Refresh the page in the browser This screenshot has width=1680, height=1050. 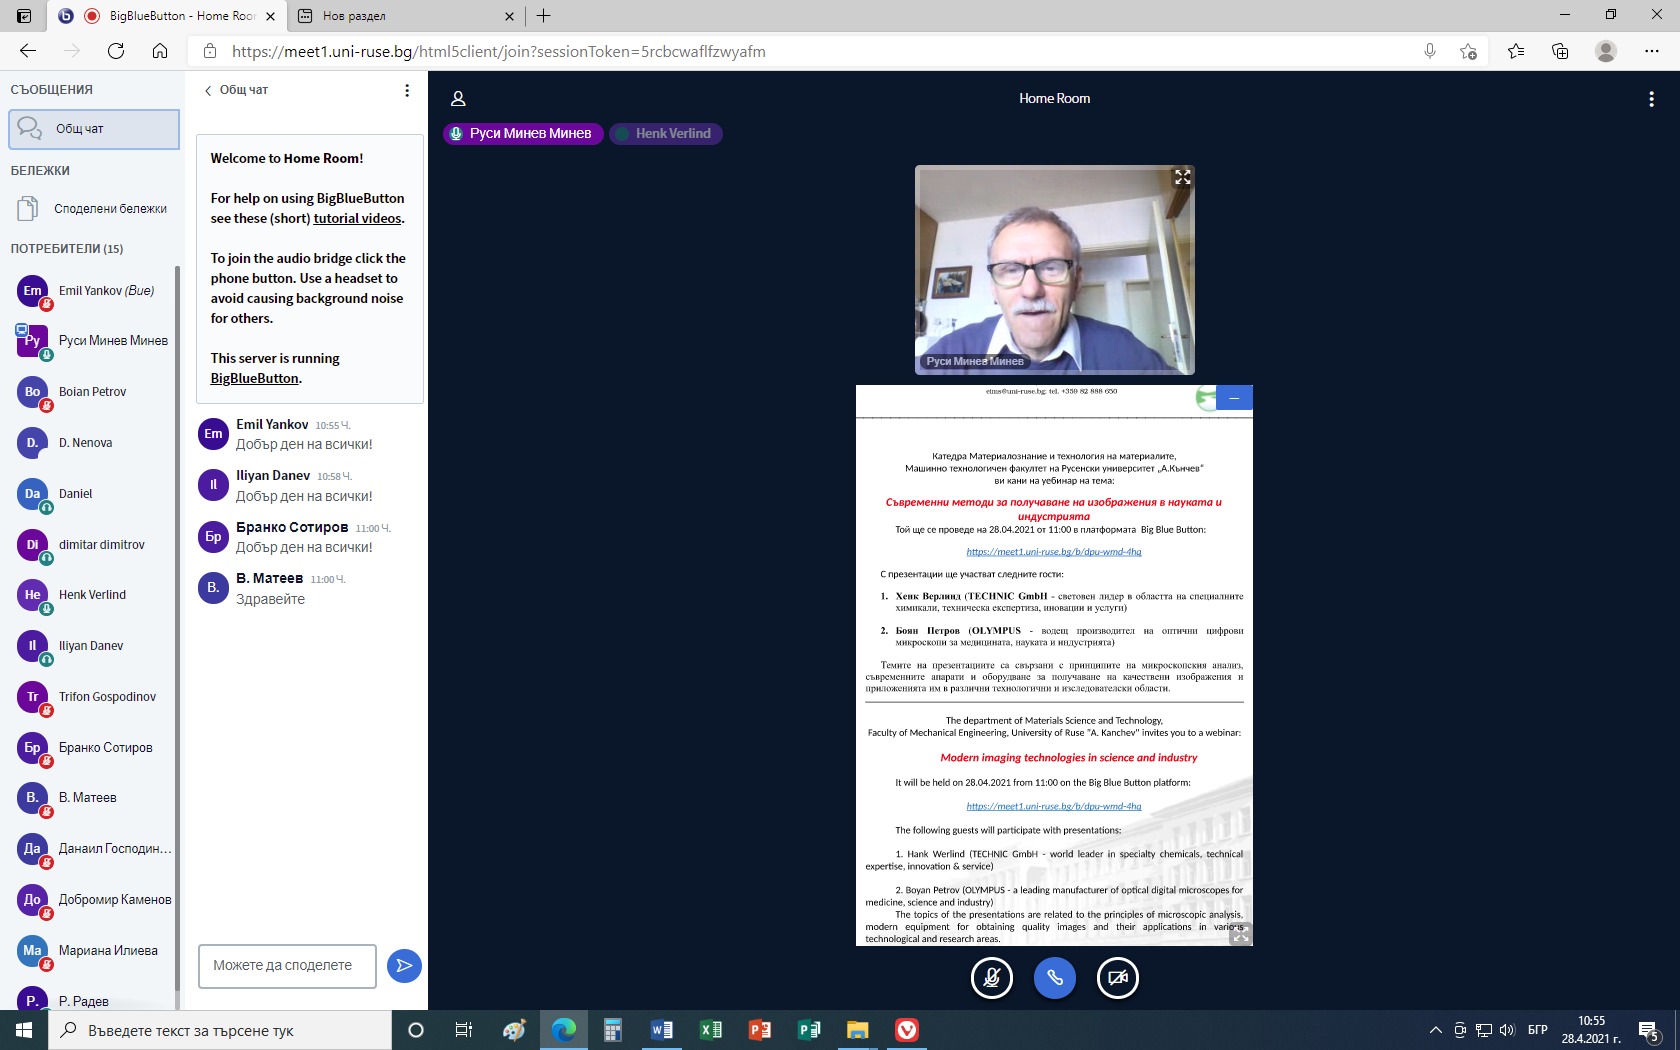pyautogui.click(x=116, y=51)
